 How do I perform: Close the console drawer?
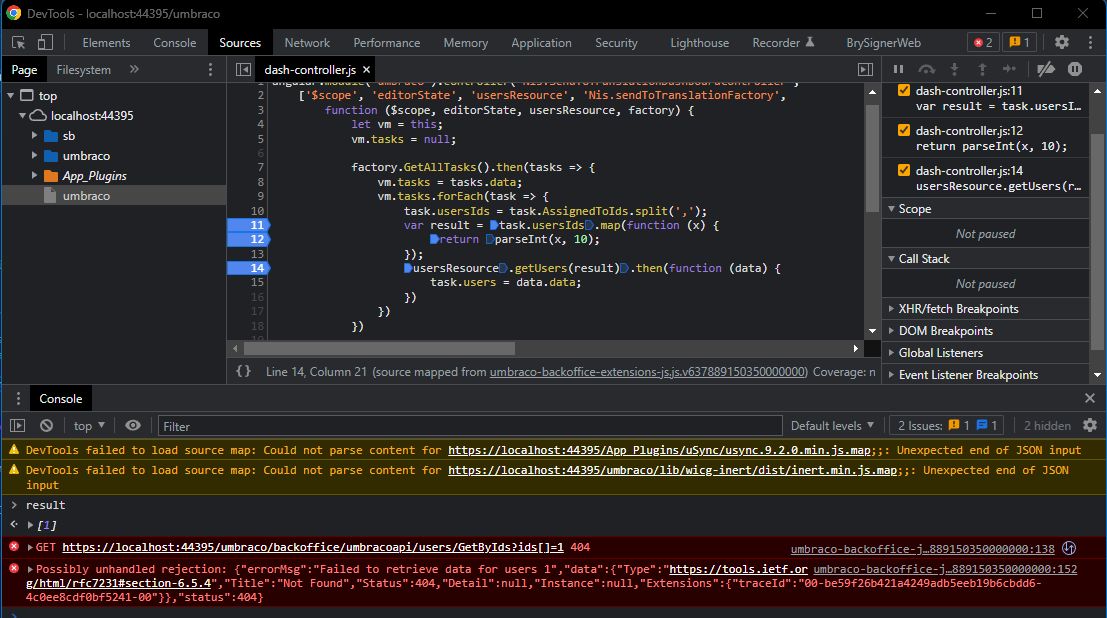1089,398
